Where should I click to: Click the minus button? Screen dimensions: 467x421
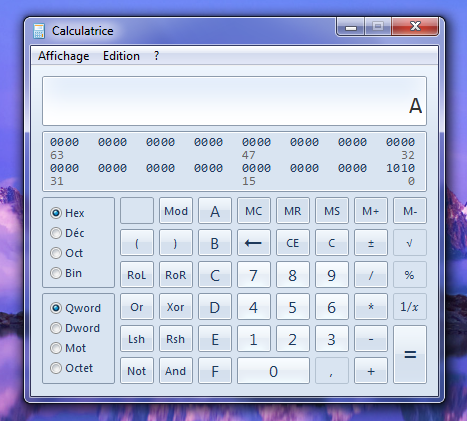point(371,339)
